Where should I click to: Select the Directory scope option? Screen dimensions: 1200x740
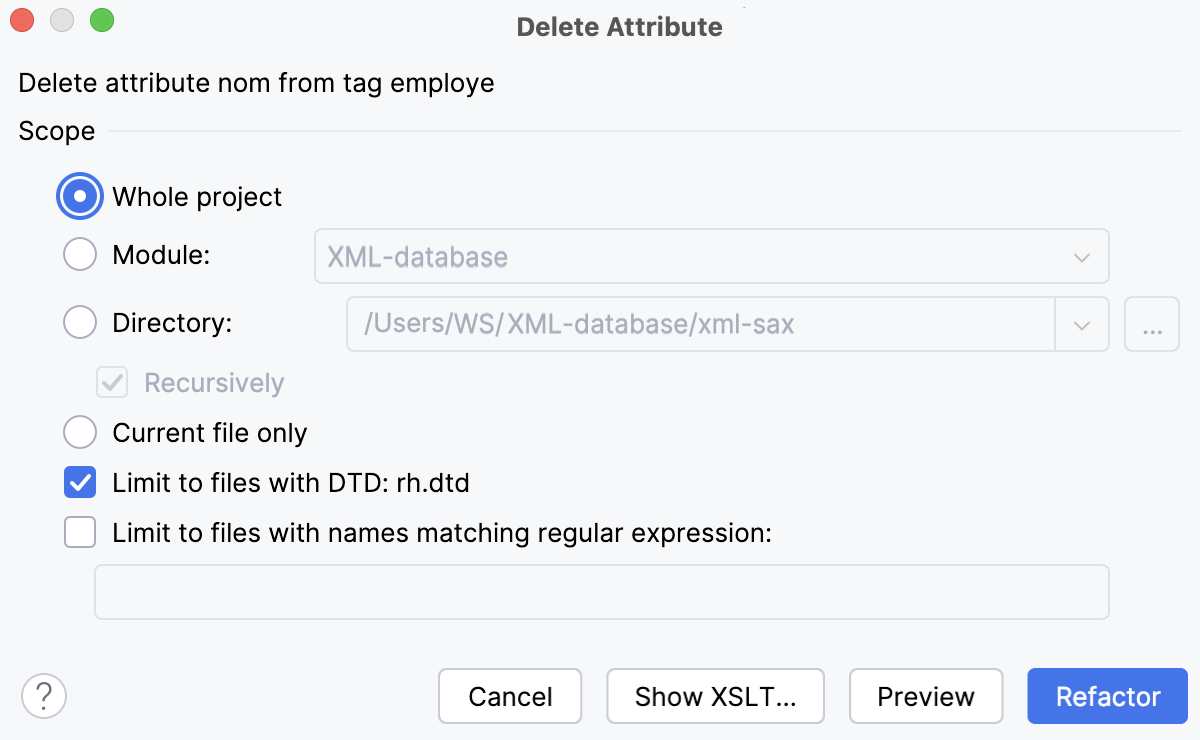click(79, 322)
